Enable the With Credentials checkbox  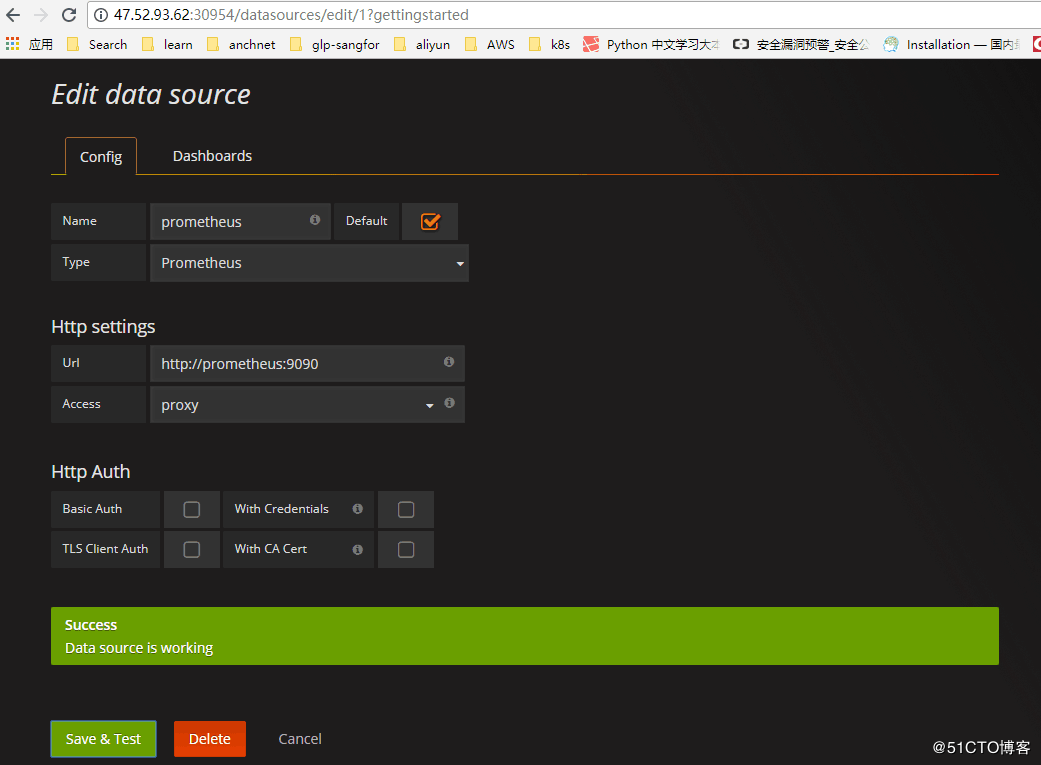[x=406, y=509]
